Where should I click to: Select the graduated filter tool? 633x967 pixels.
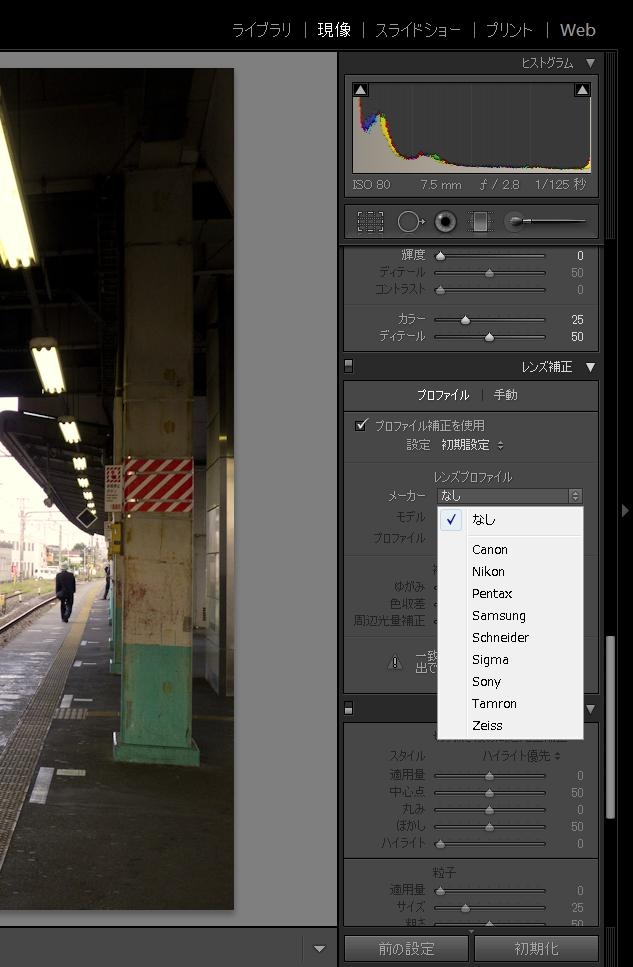click(x=480, y=221)
